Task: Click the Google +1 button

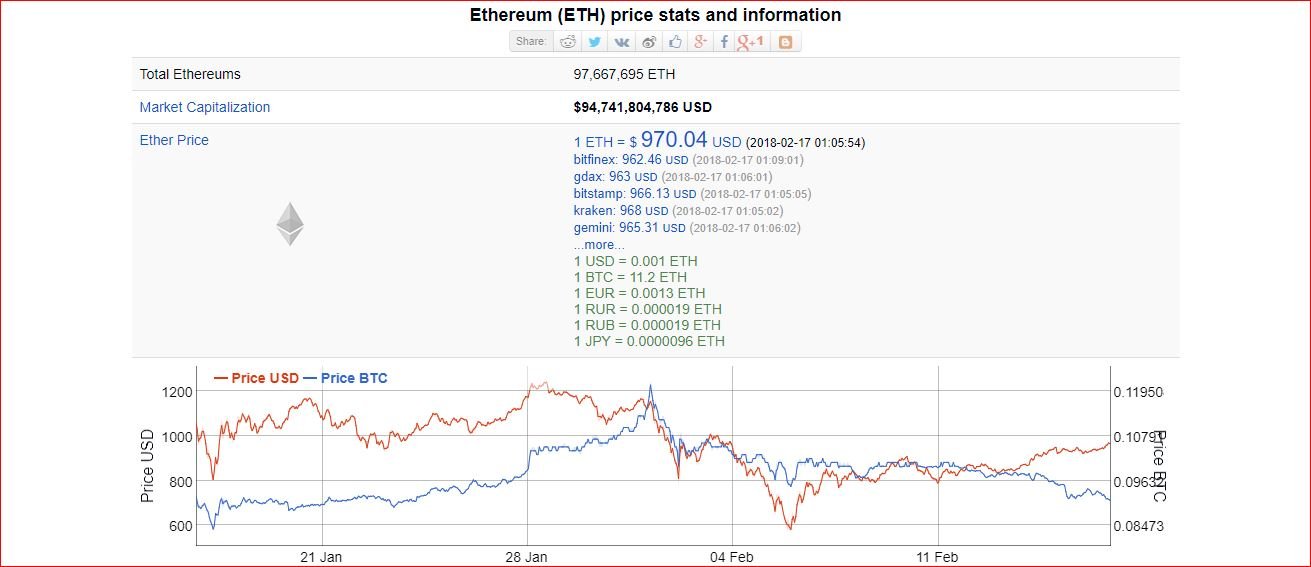Action: click(750, 42)
